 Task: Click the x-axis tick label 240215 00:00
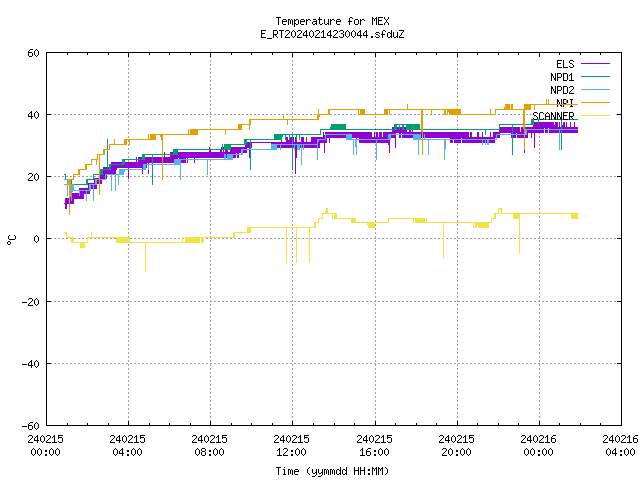[45, 446]
